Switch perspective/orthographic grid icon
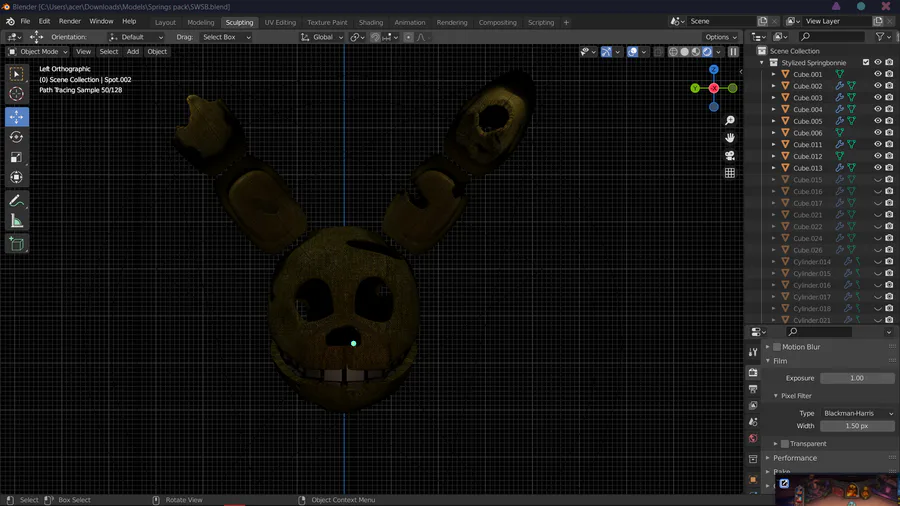Image resolution: width=900 pixels, height=506 pixels. tap(730, 173)
